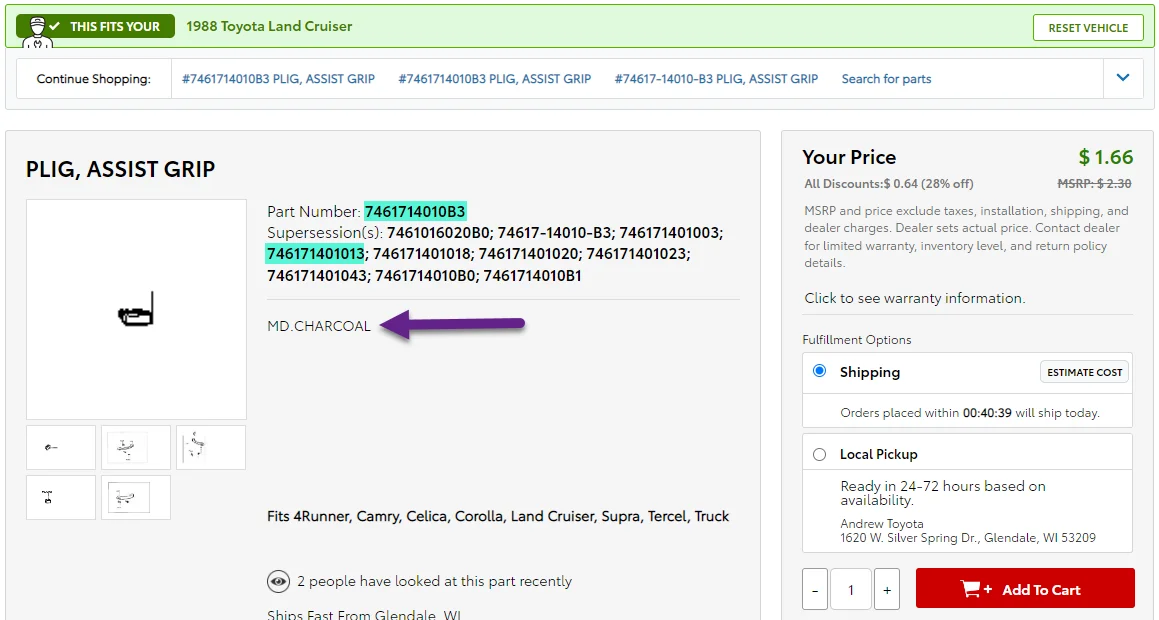Click the mechanic icon in the fit badge
1159x620 pixels.
point(37,32)
